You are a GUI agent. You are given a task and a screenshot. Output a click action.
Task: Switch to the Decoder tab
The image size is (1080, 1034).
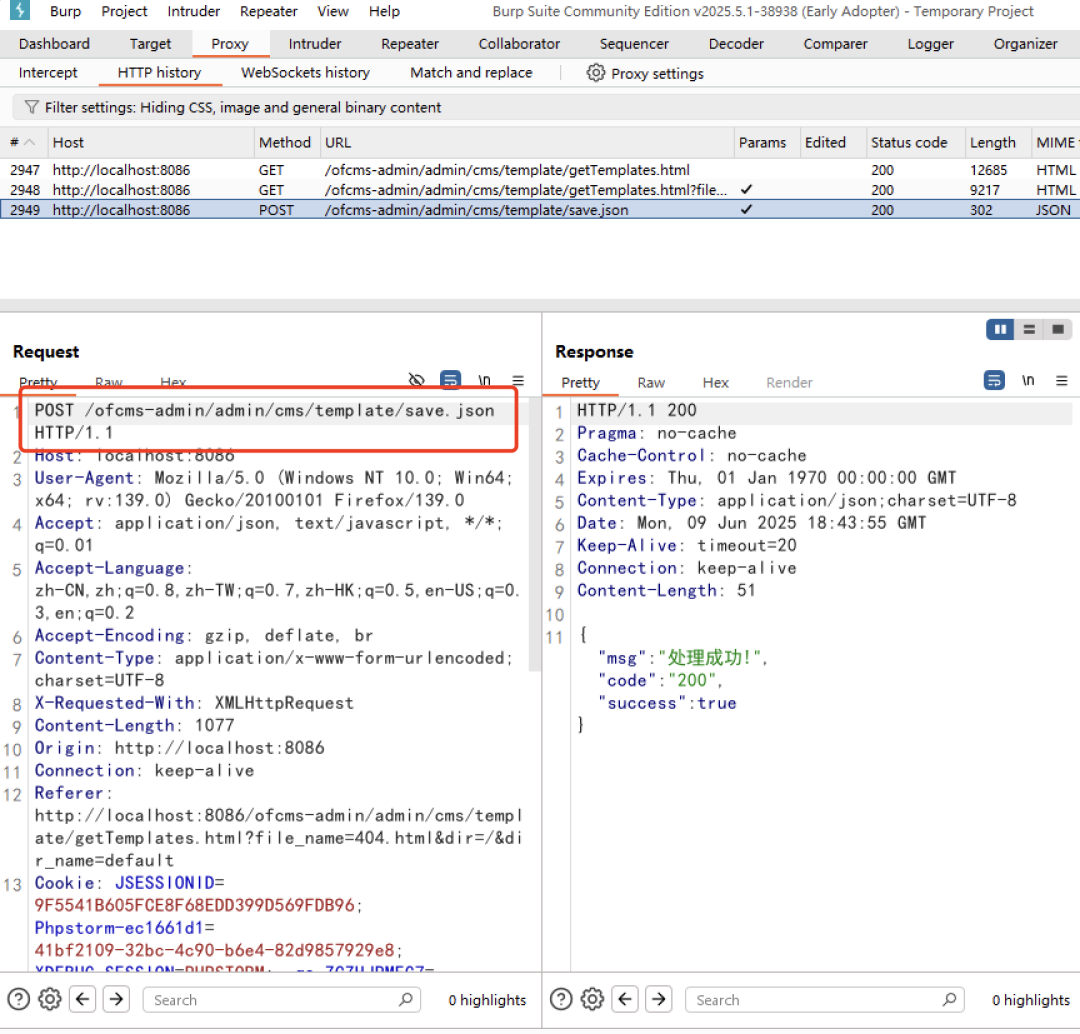pos(736,43)
